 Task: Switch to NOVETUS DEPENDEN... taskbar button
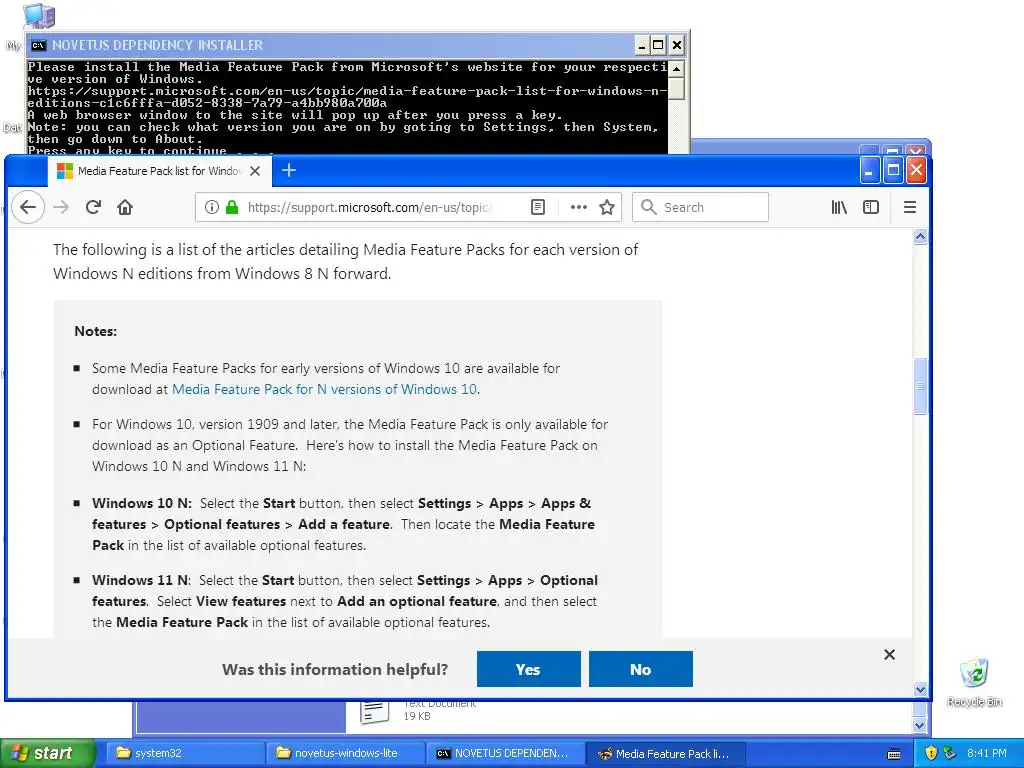(x=504, y=753)
